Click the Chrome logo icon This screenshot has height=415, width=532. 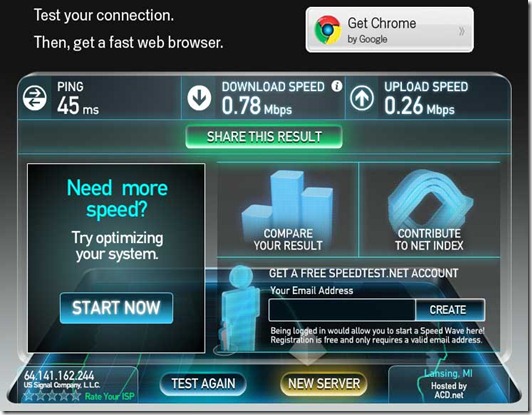pos(327,30)
